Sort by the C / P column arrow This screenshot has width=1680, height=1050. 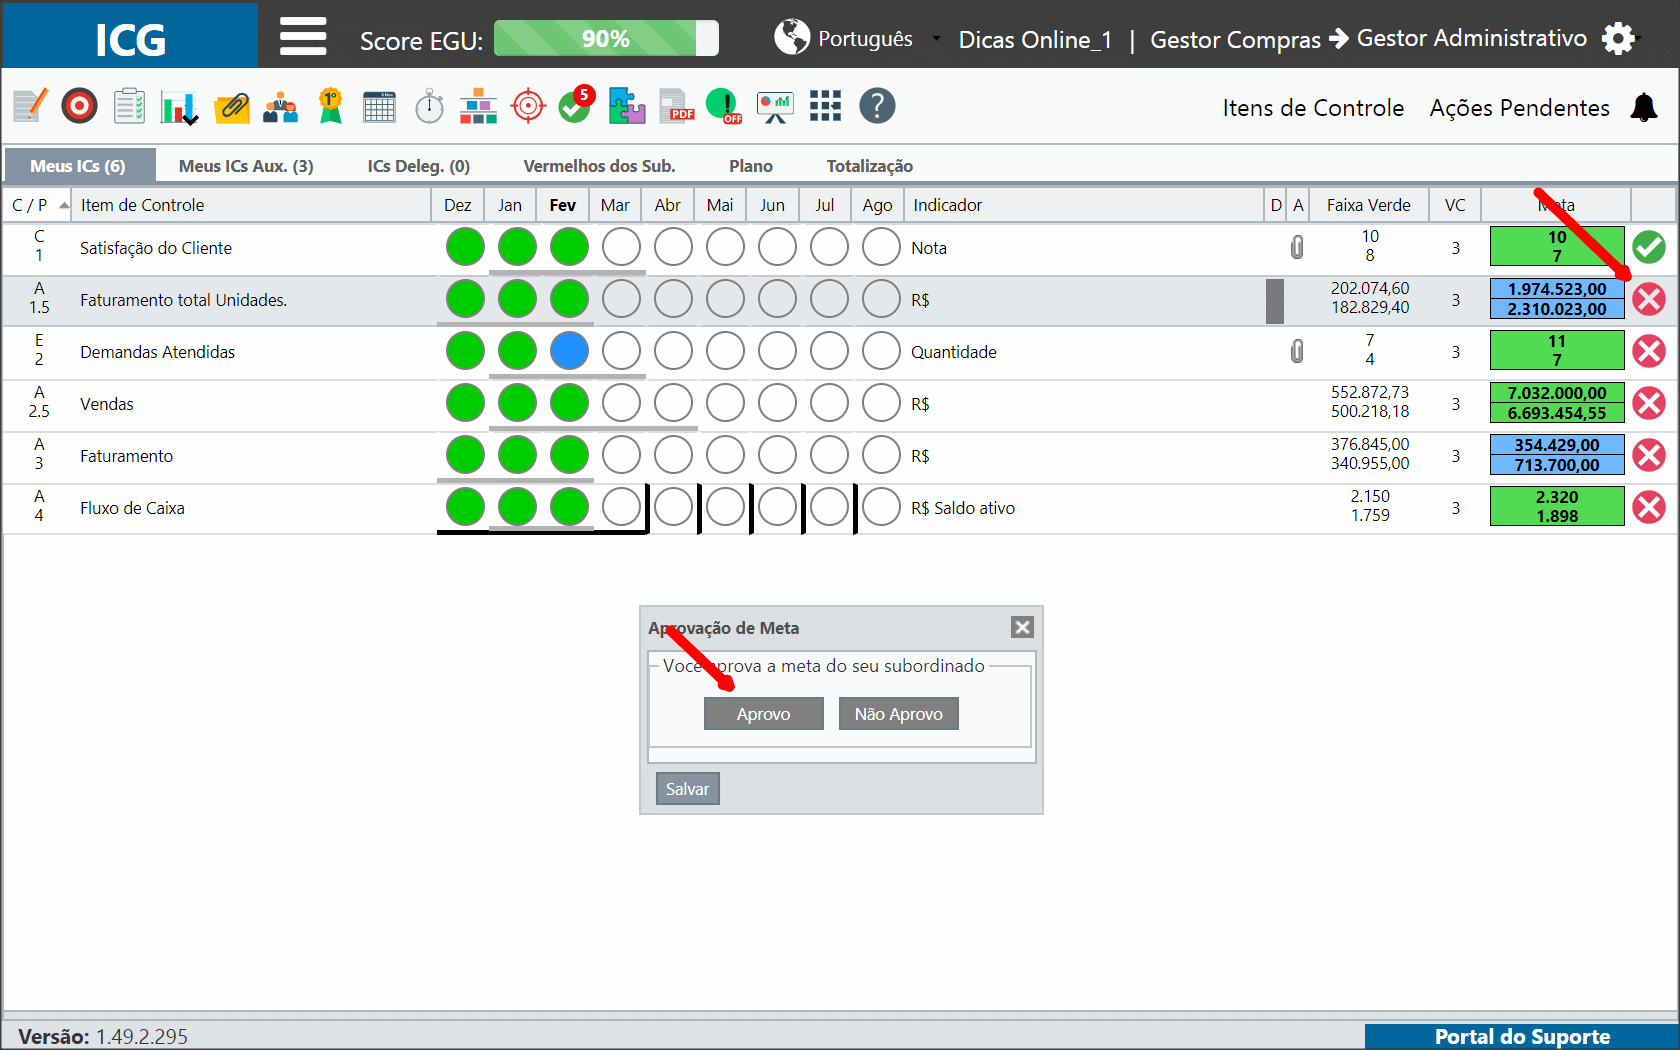(x=64, y=205)
